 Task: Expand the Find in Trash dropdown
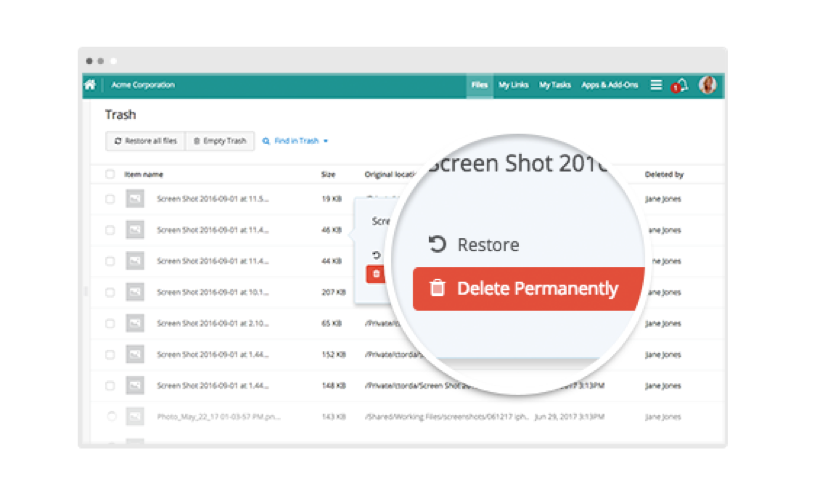tap(326, 141)
